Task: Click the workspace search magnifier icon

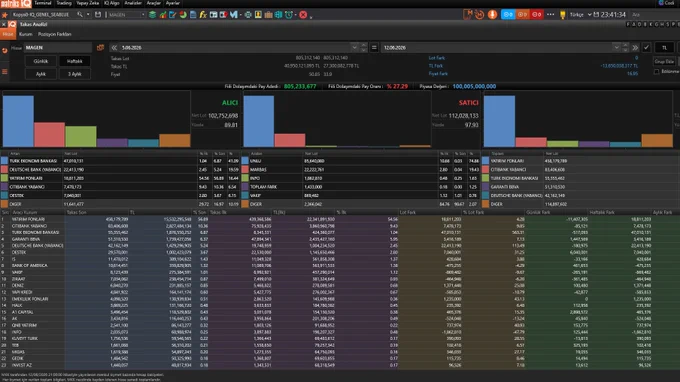Action: (x=80, y=14)
